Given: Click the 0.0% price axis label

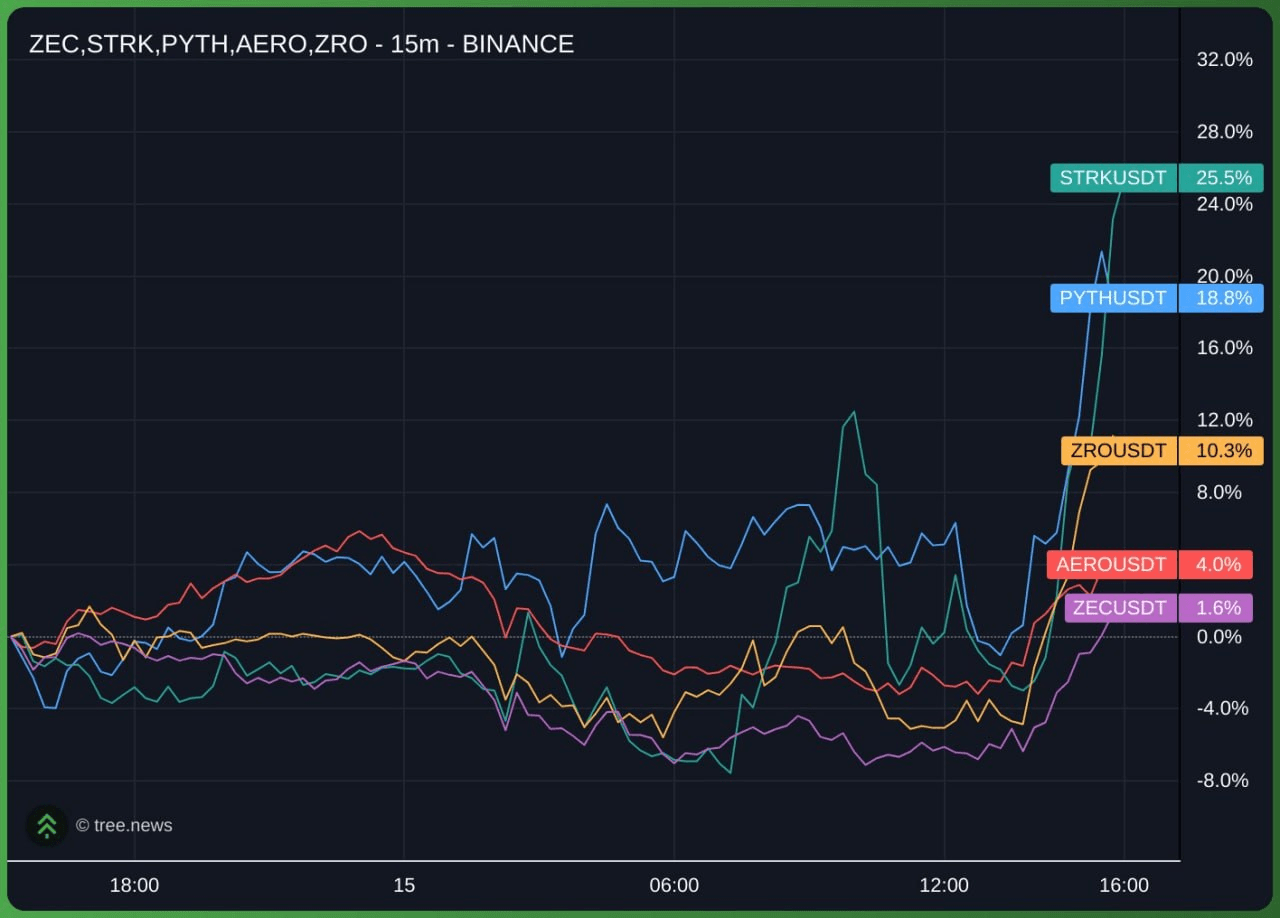Looking at the screenshot, I should pyautogui.click(x=1219, y=637).
